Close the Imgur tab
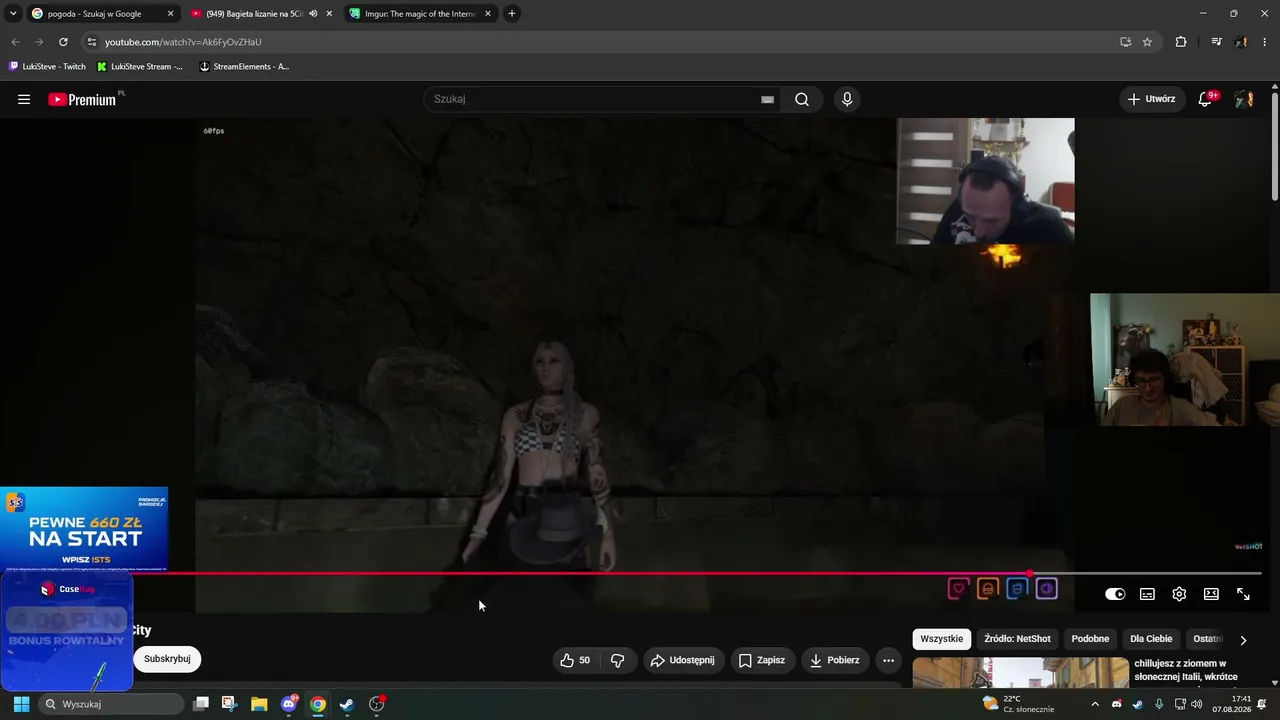This screenshot has height=720, width=1280. [x=487, y=14]
